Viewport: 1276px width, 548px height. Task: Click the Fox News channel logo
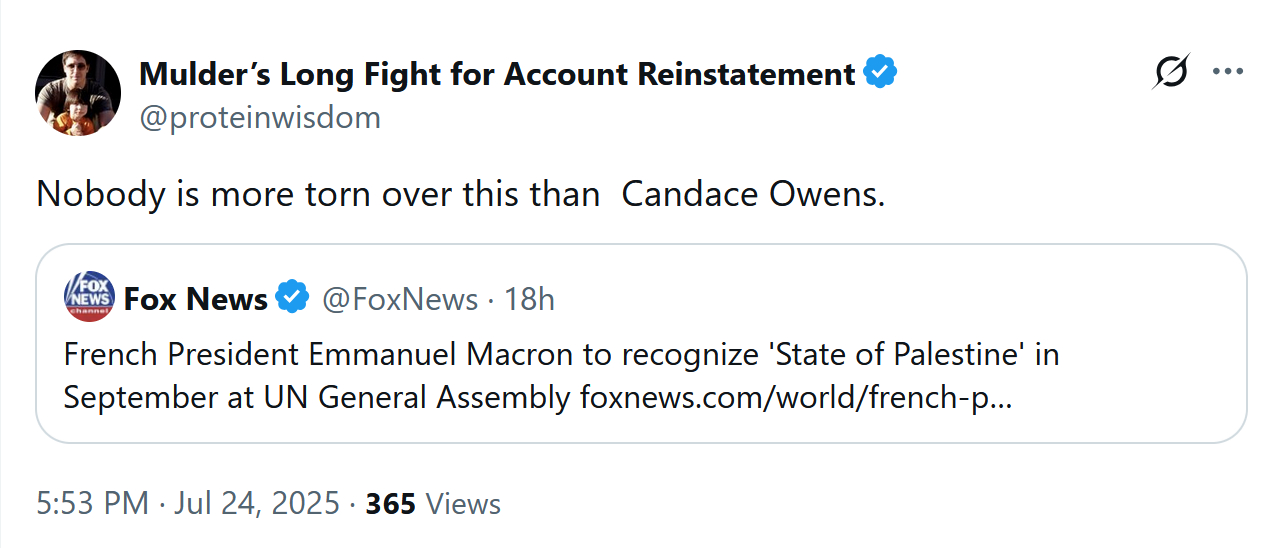(89, 297)
